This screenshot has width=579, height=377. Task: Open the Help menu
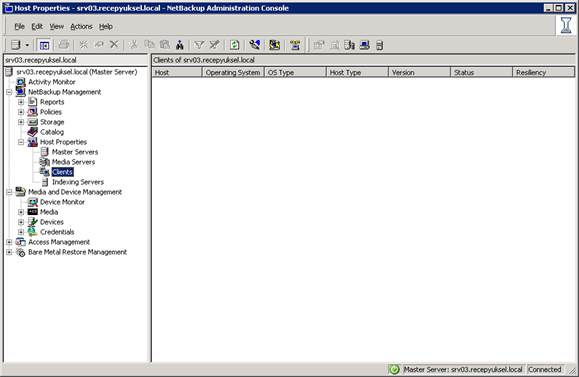pos(106,27)
